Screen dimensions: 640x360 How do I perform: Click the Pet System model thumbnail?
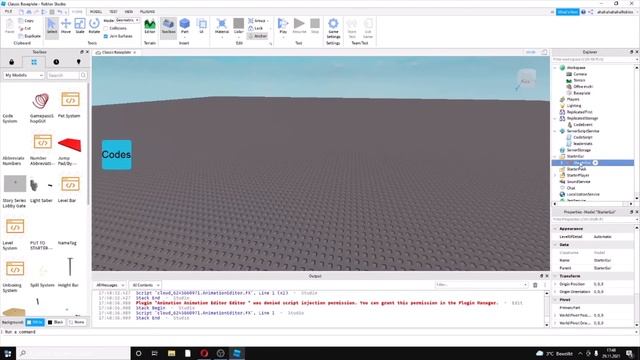coord(70,99)
